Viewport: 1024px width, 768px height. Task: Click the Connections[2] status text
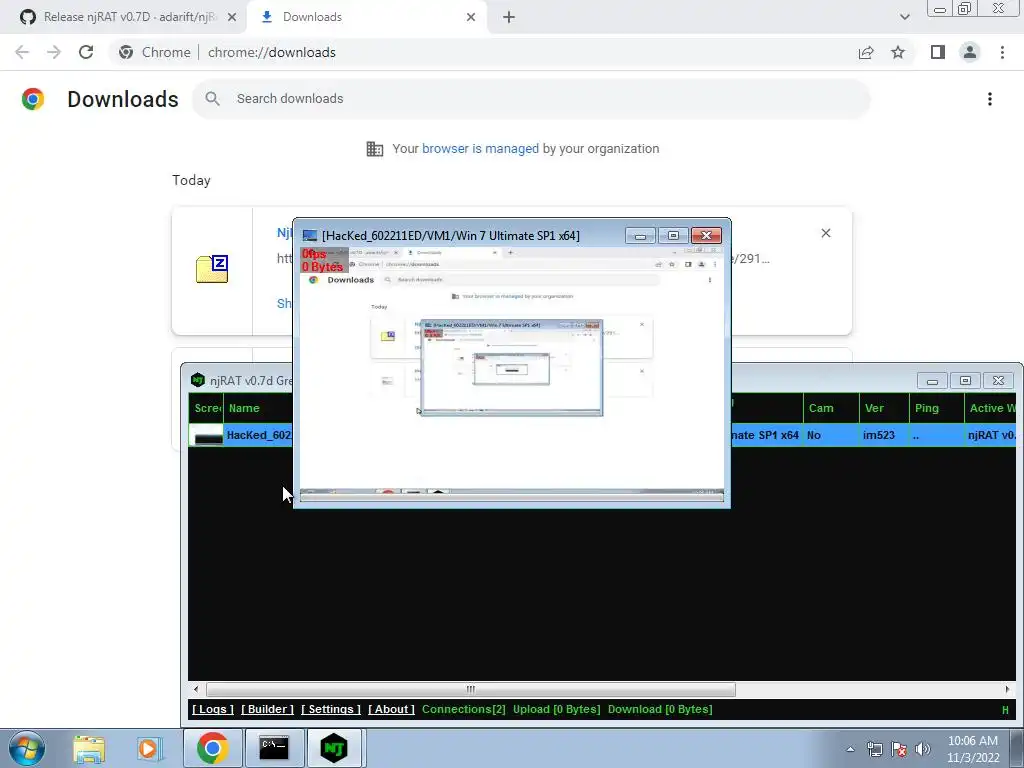tap(464, 709)
